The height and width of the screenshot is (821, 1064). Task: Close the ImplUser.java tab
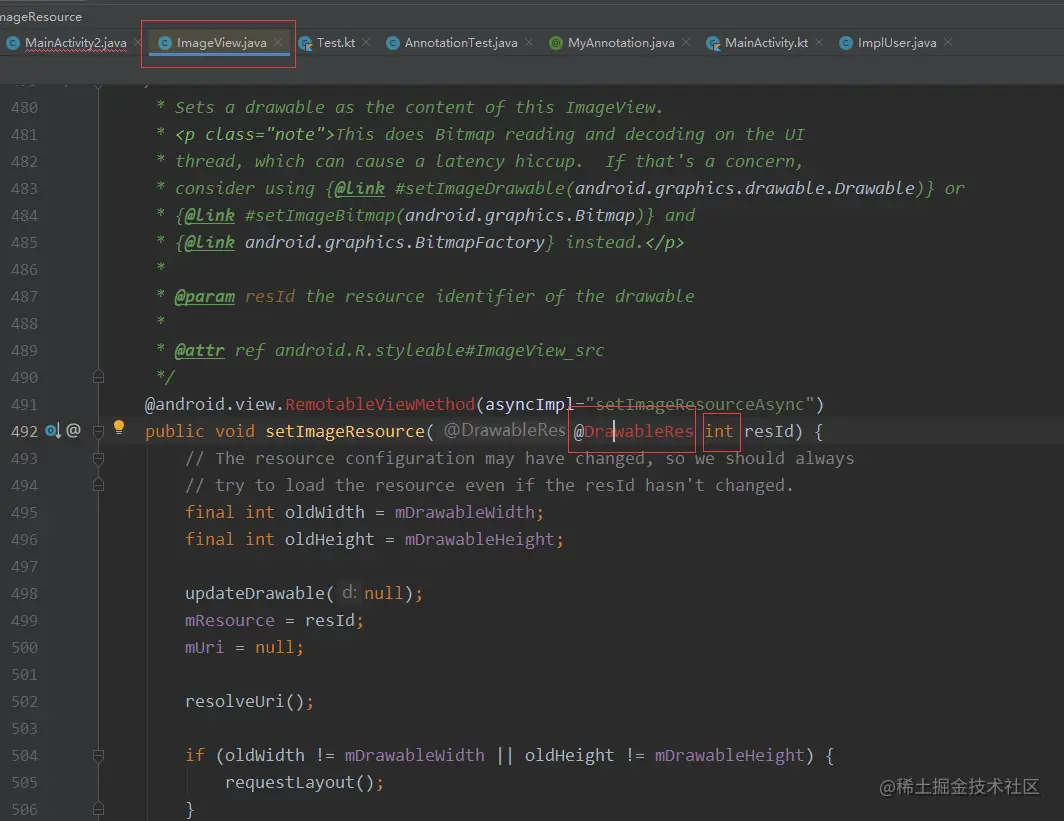948,42
